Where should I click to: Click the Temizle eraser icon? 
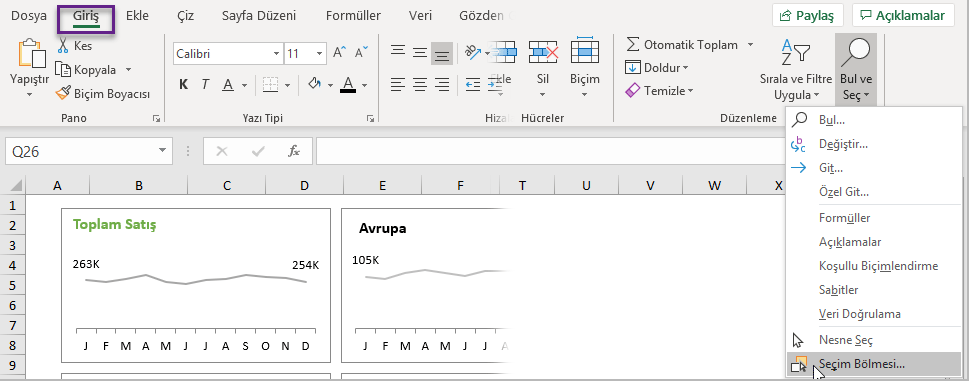(633, 91)
